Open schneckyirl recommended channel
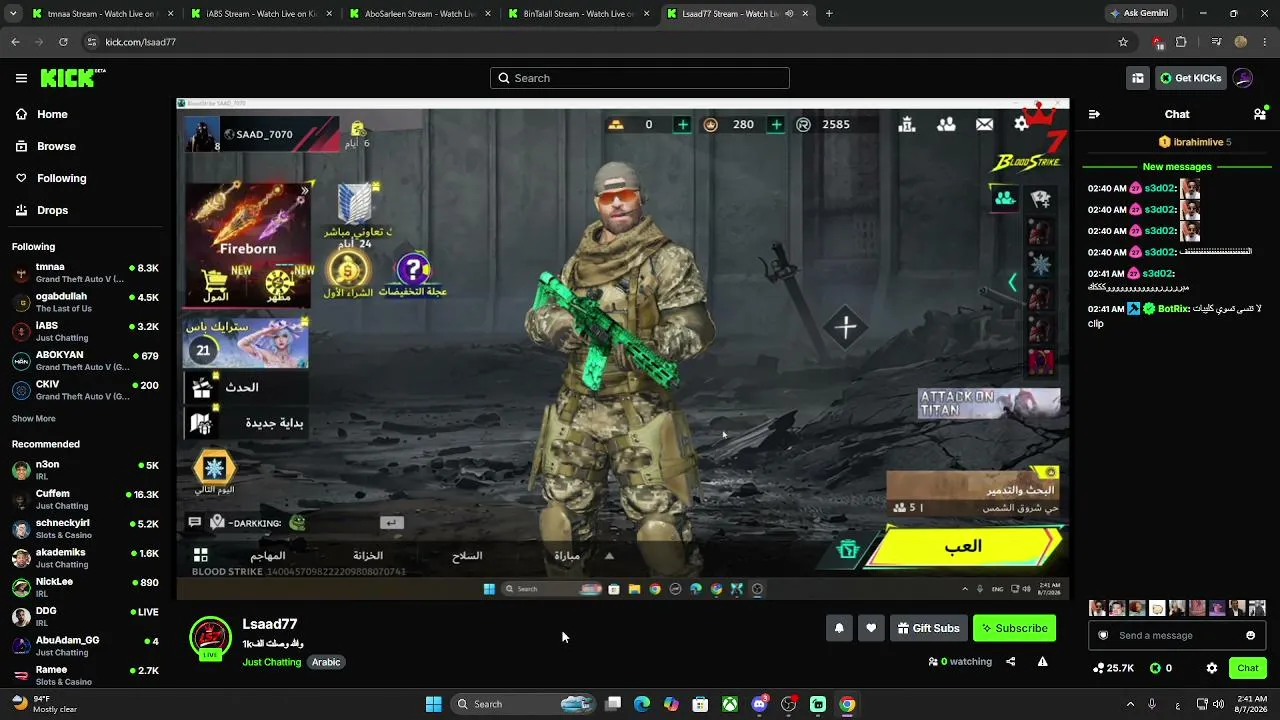Viewport: 1280px width, 720px height. 85,529
